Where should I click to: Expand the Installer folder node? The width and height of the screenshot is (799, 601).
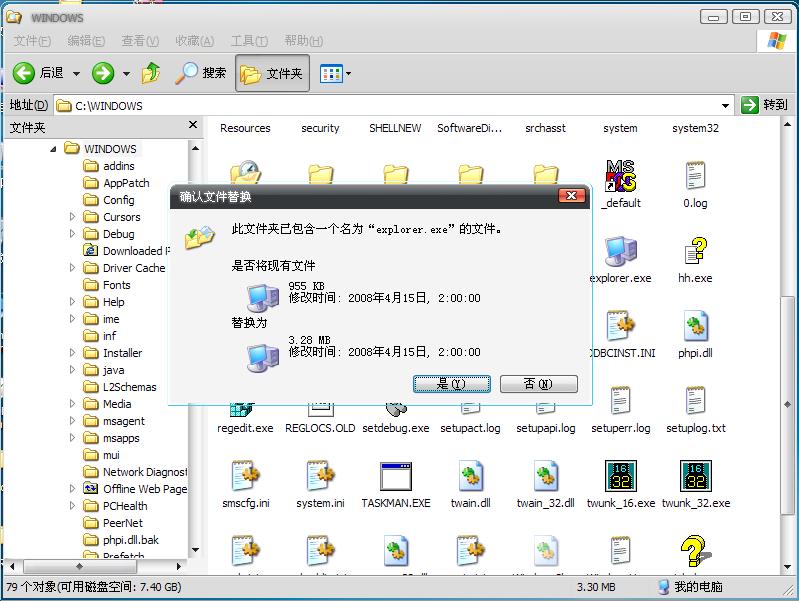72,353
